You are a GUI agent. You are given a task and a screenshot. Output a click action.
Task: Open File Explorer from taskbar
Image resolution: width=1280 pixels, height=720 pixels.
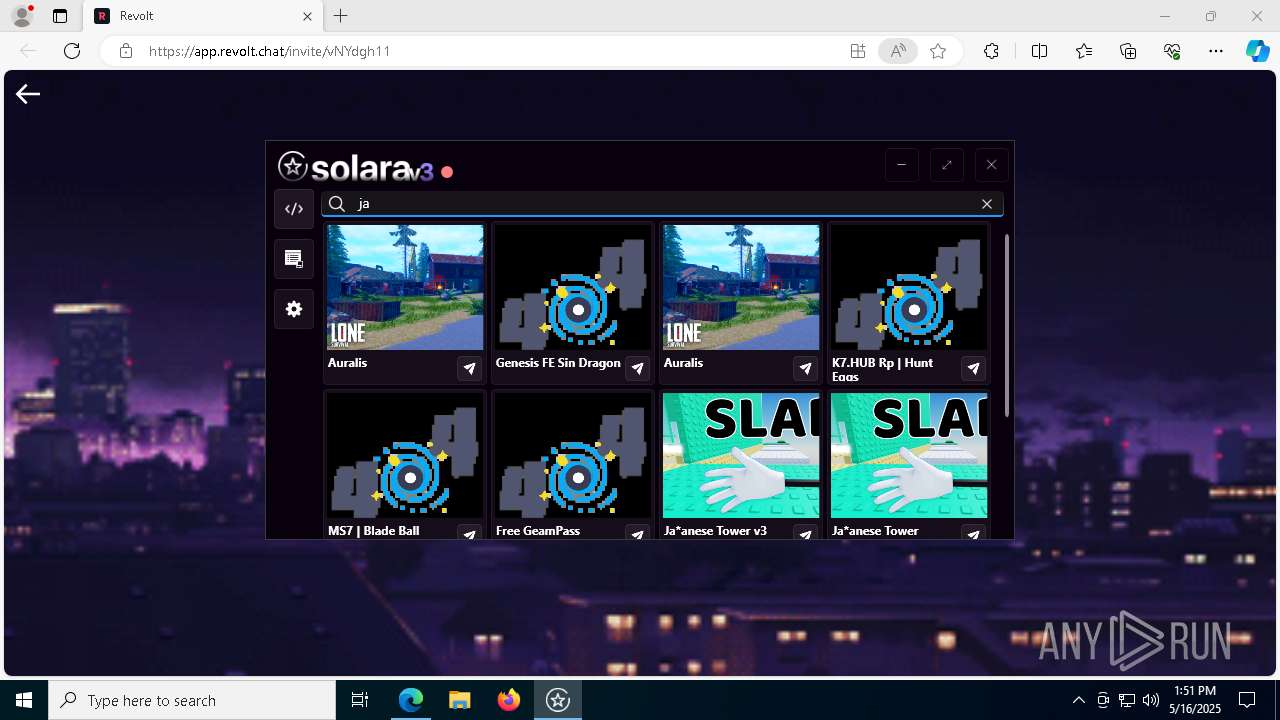click(x=459, y=700)
